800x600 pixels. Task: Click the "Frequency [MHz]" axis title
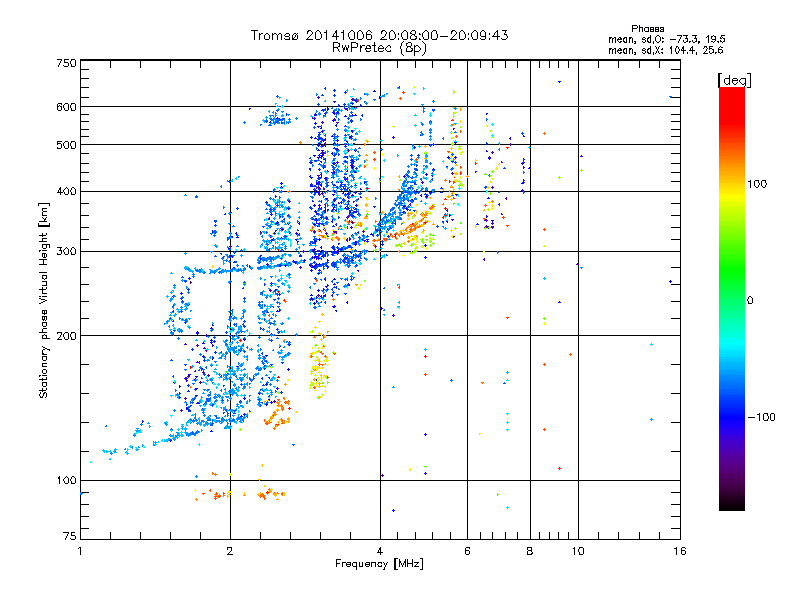(379, 564)
